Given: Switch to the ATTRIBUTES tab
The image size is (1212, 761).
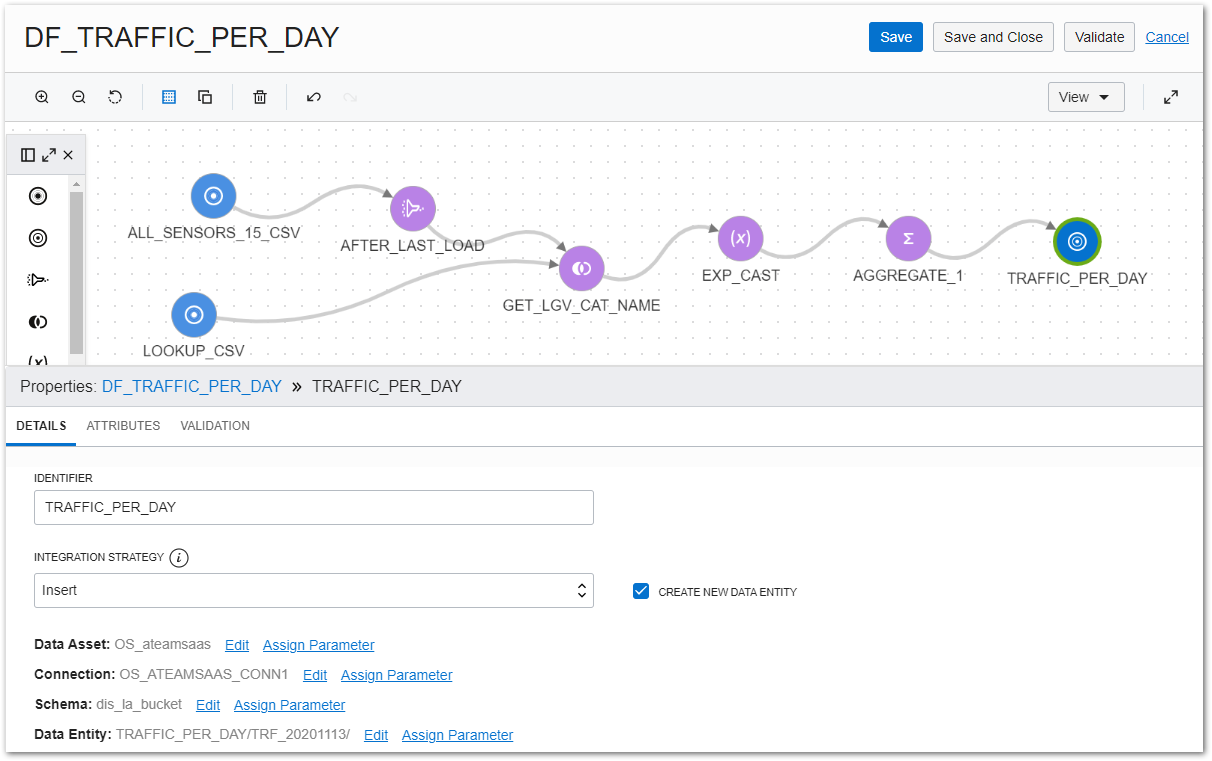Looking at the screenshot, I should (122, 425).
